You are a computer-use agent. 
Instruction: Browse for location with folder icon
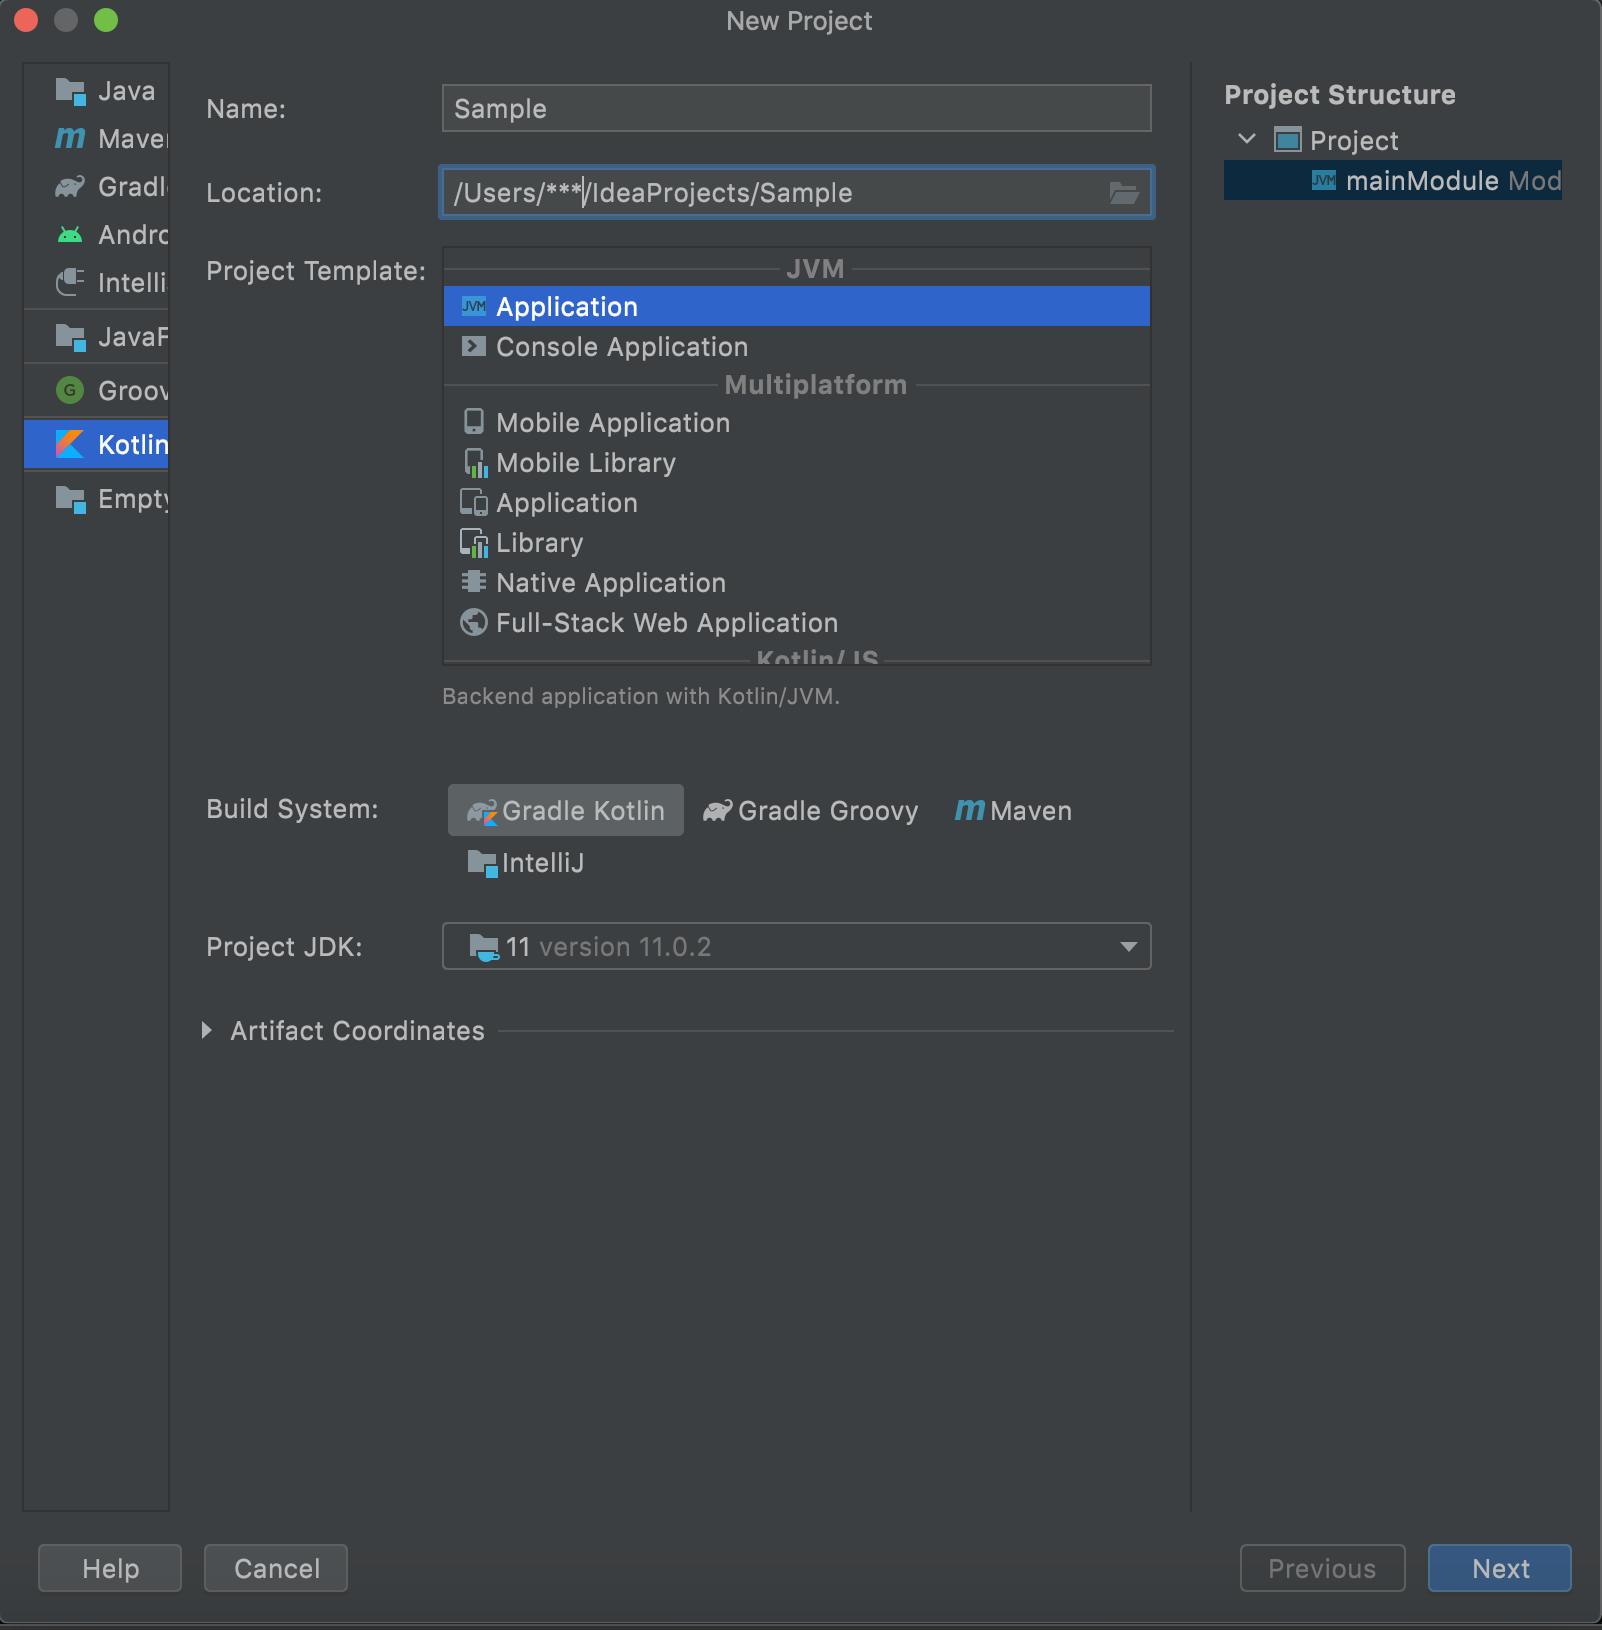pyautogui.click(x=1124, y=193)
